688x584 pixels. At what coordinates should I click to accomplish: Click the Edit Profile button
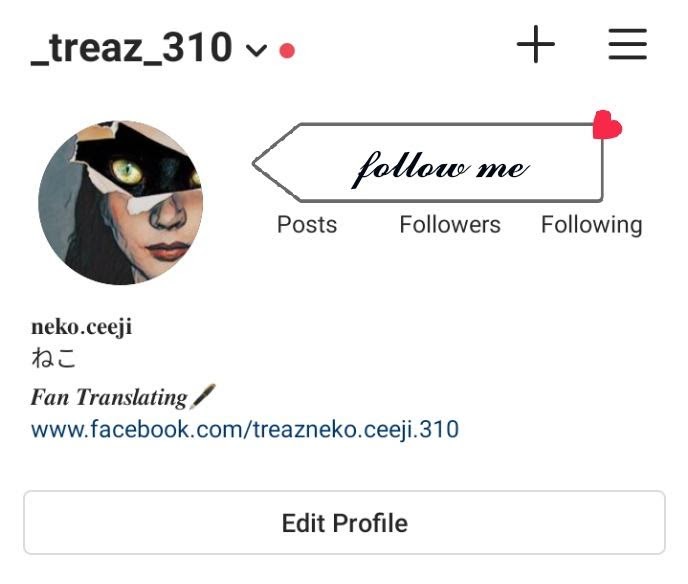coord(344,523)
